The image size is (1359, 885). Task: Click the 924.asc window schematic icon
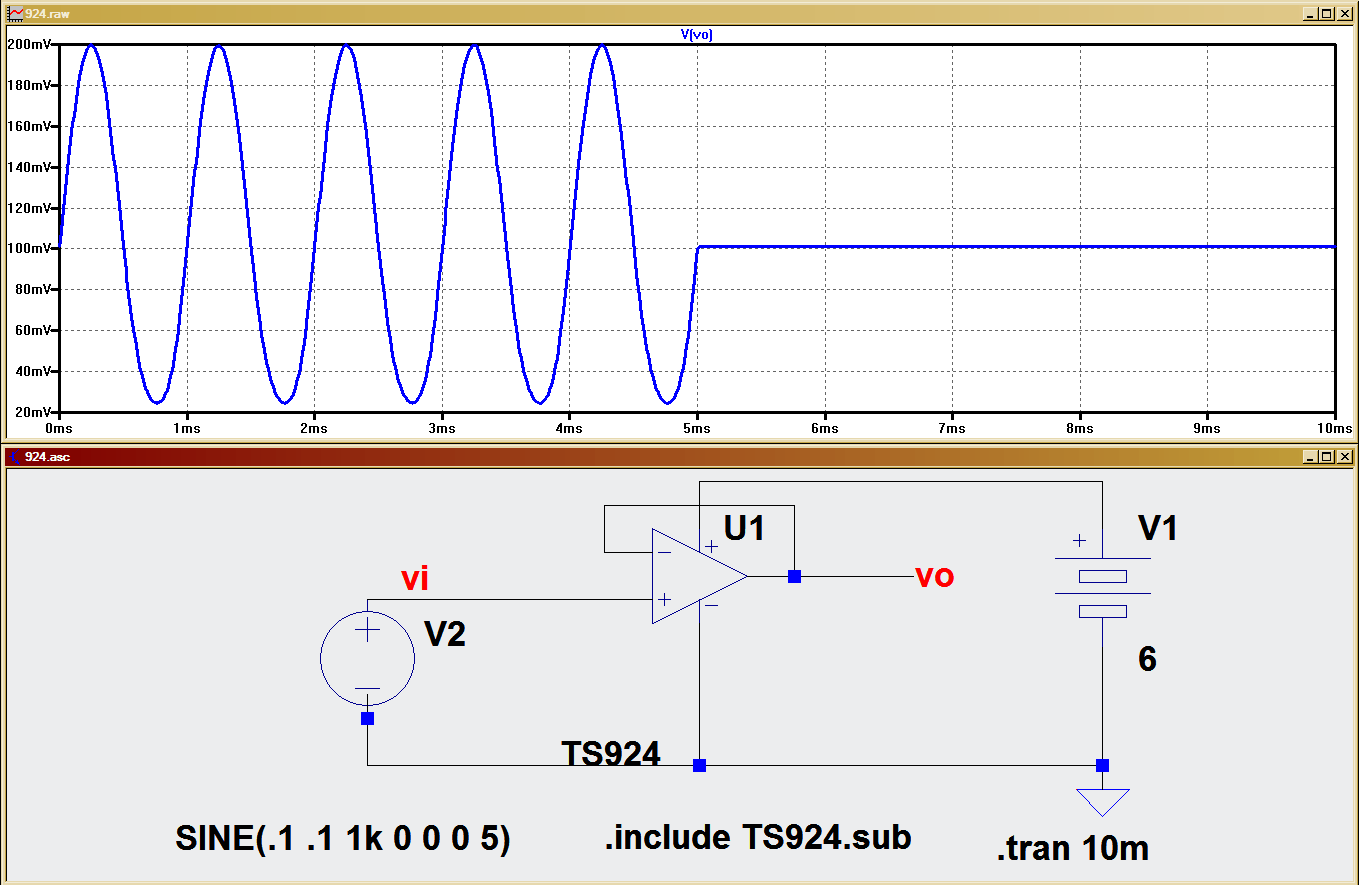[x=13, y=456]
